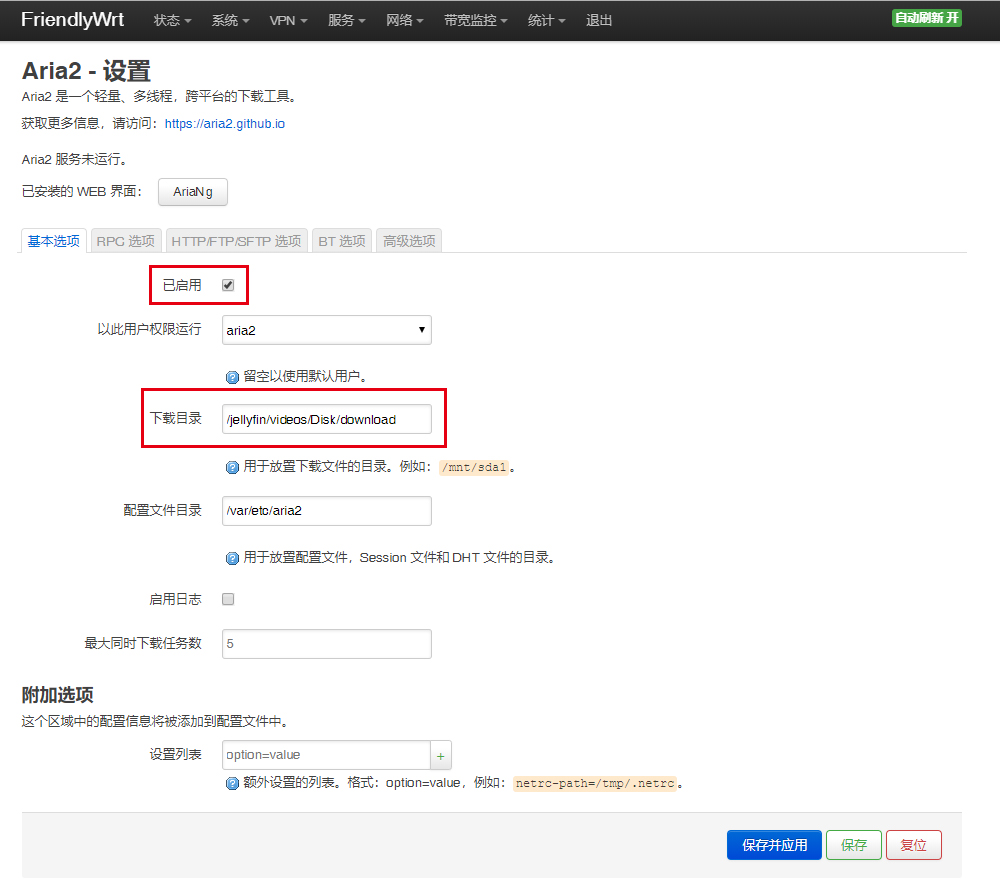Image resolution: width=1000 pixels, height=880 pixels.
Task: Toggle the 已启用 checkbox
Action: (228, 285)
